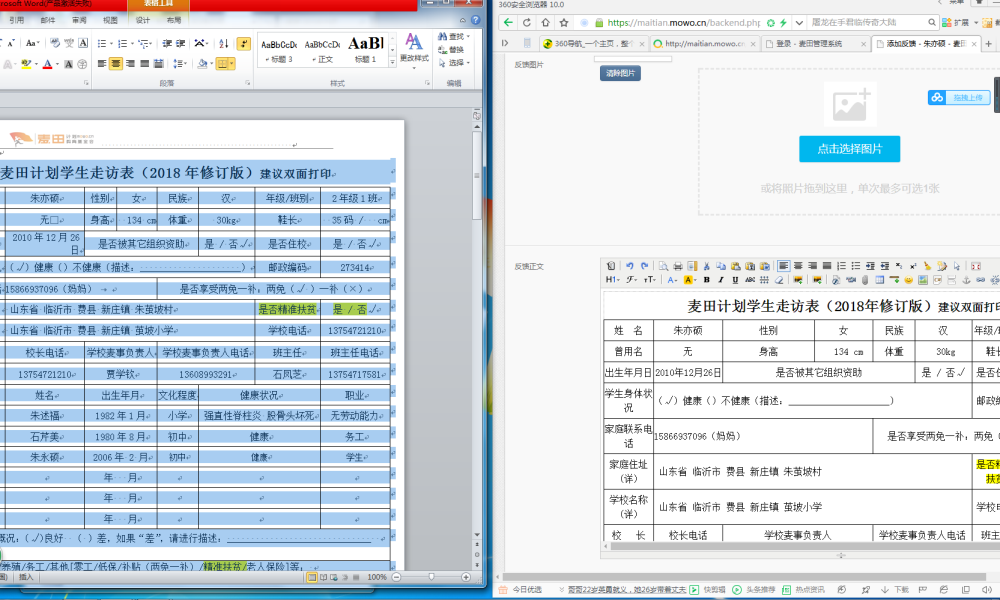Expand the Word styles gallery
Screen dimensions: 1000x600
(392, 60)
